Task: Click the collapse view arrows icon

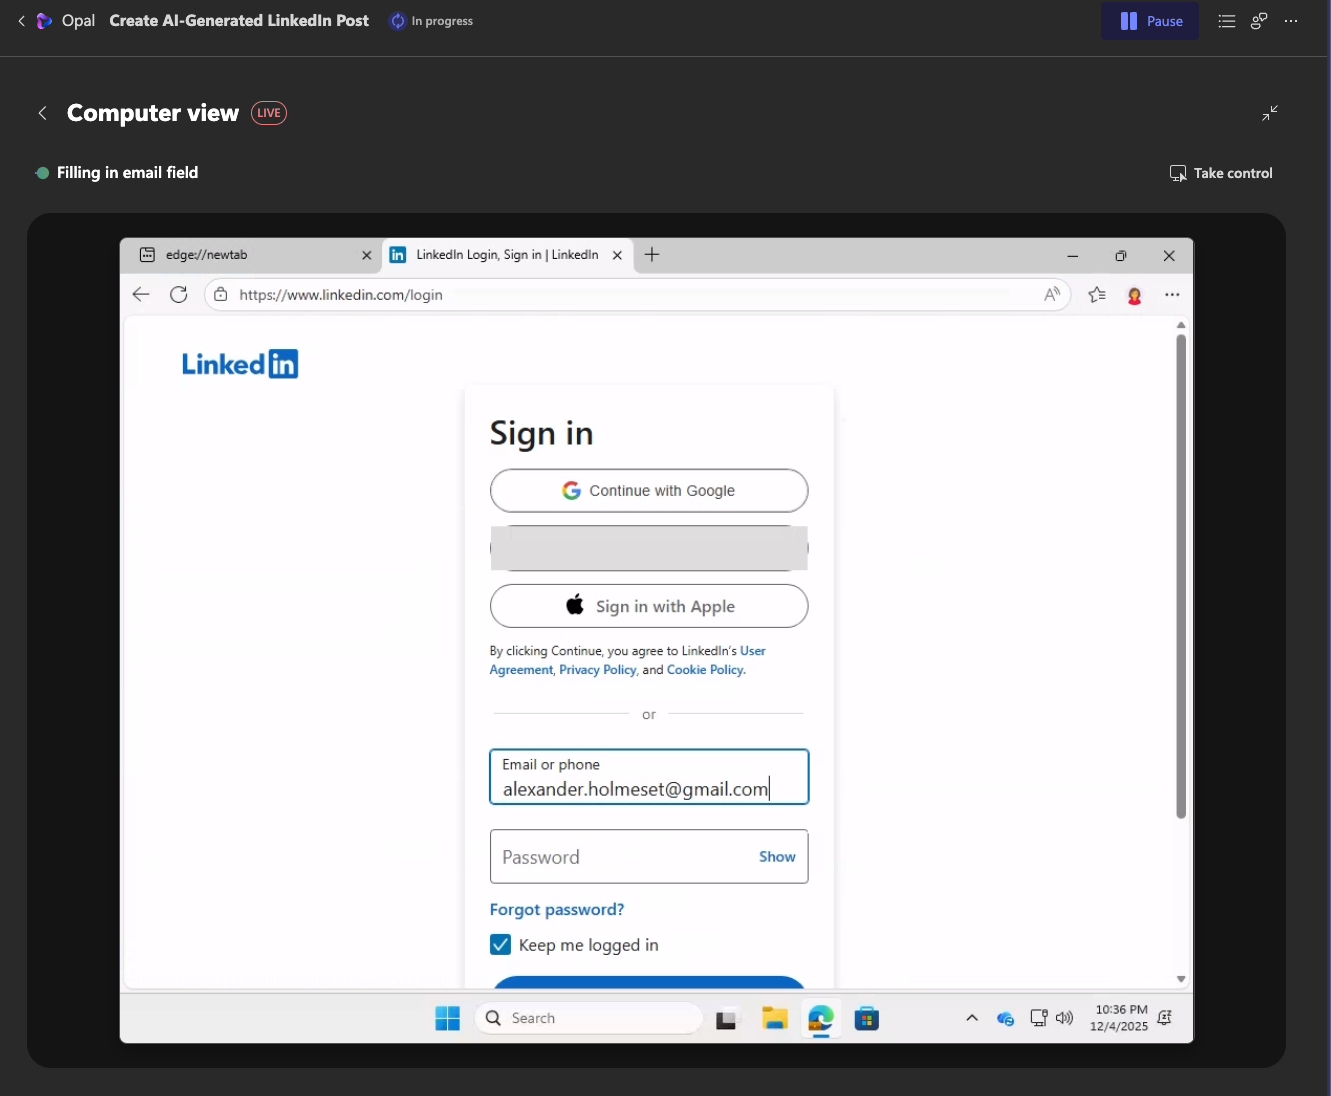Action: tap(1269, 113)
